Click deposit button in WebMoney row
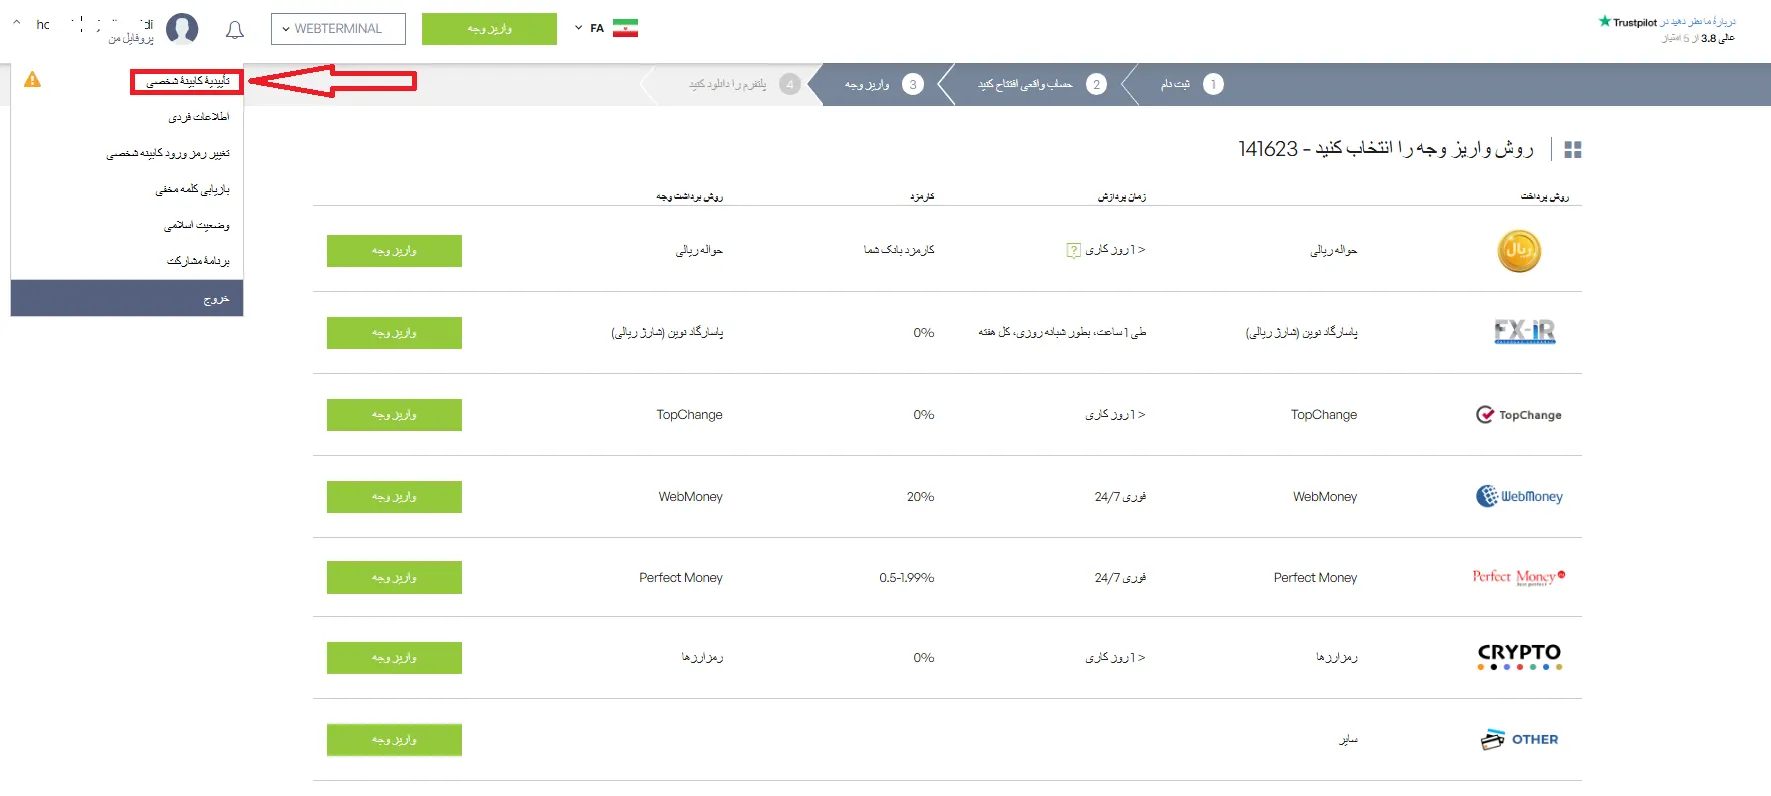Screen dimensions: 1771x796 [x=394, y=497]
